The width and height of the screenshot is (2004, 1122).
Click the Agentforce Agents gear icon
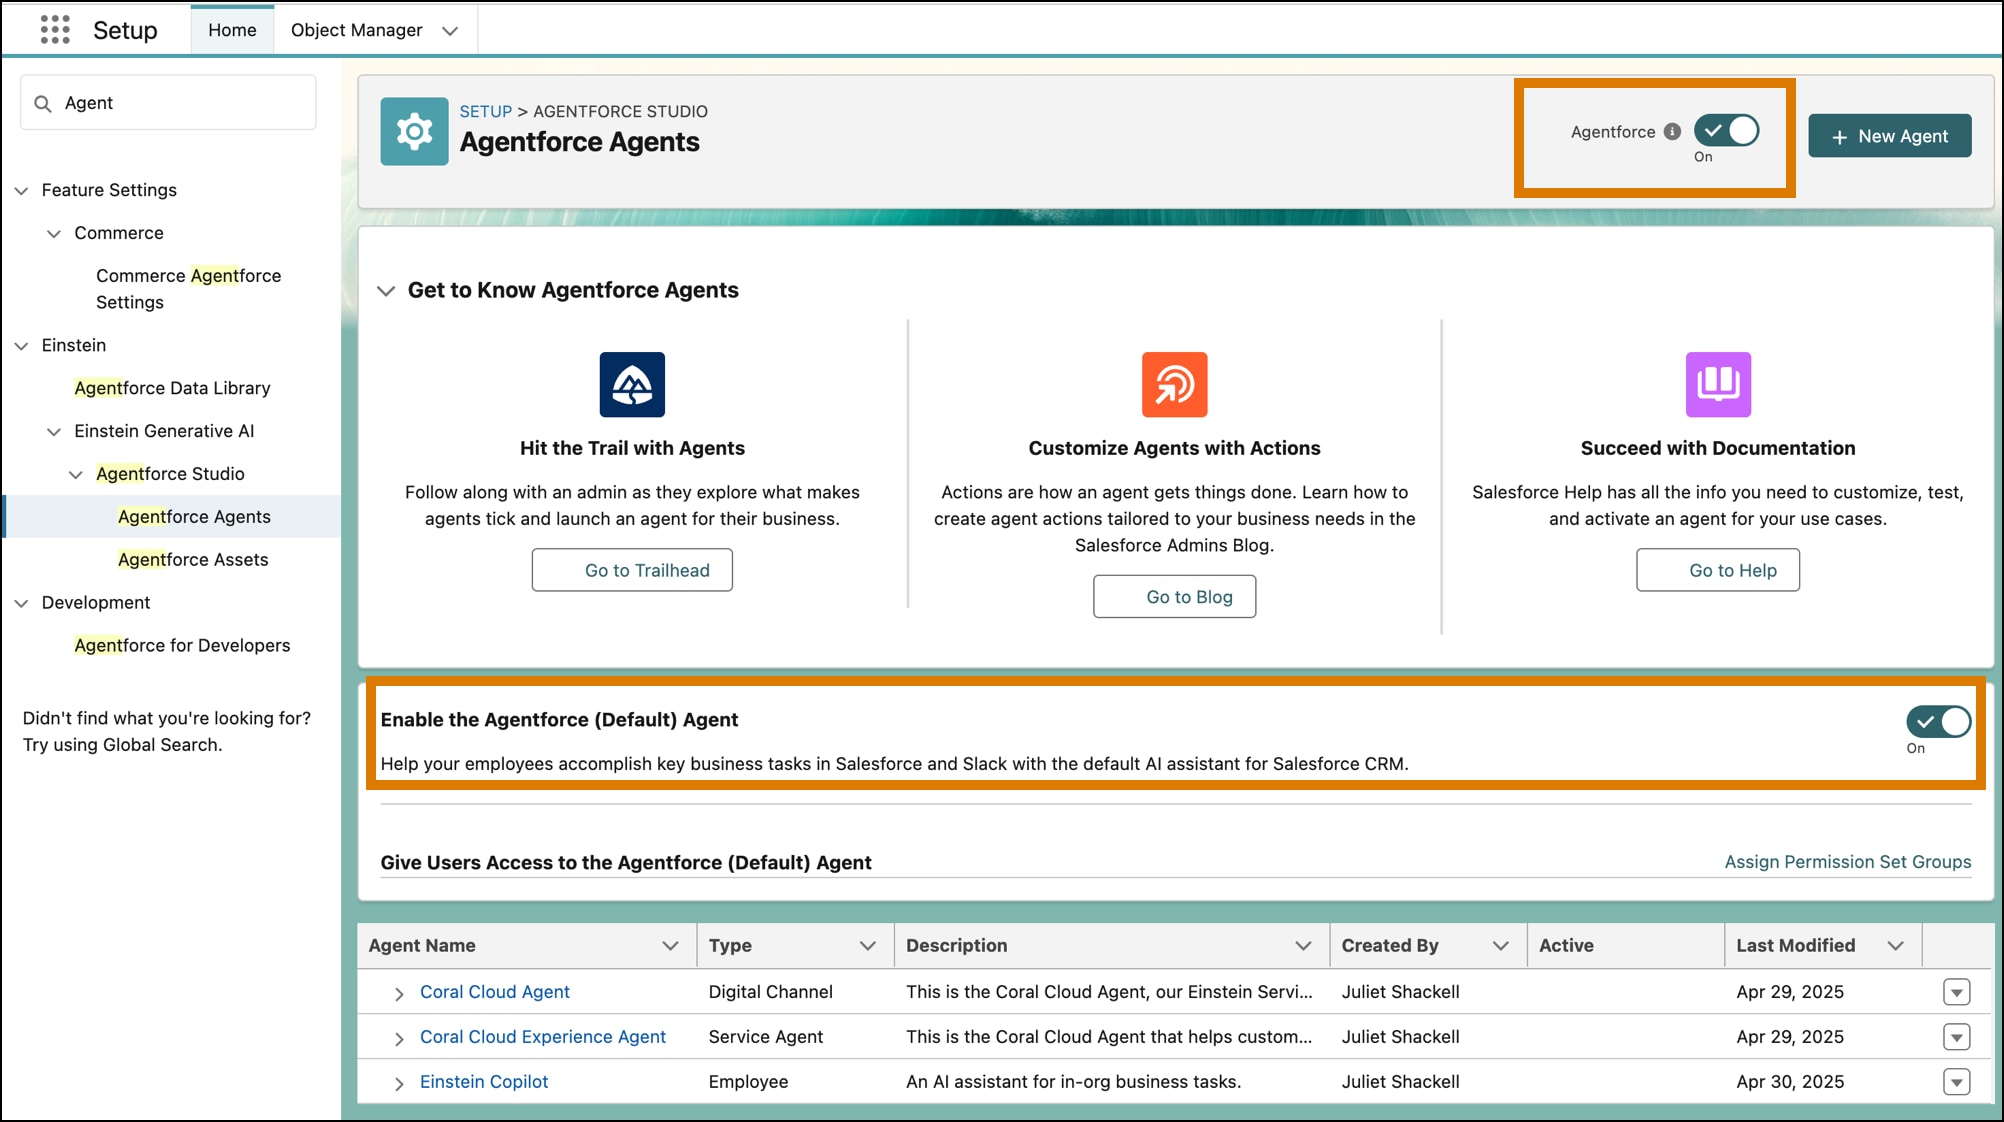(414, 131)
